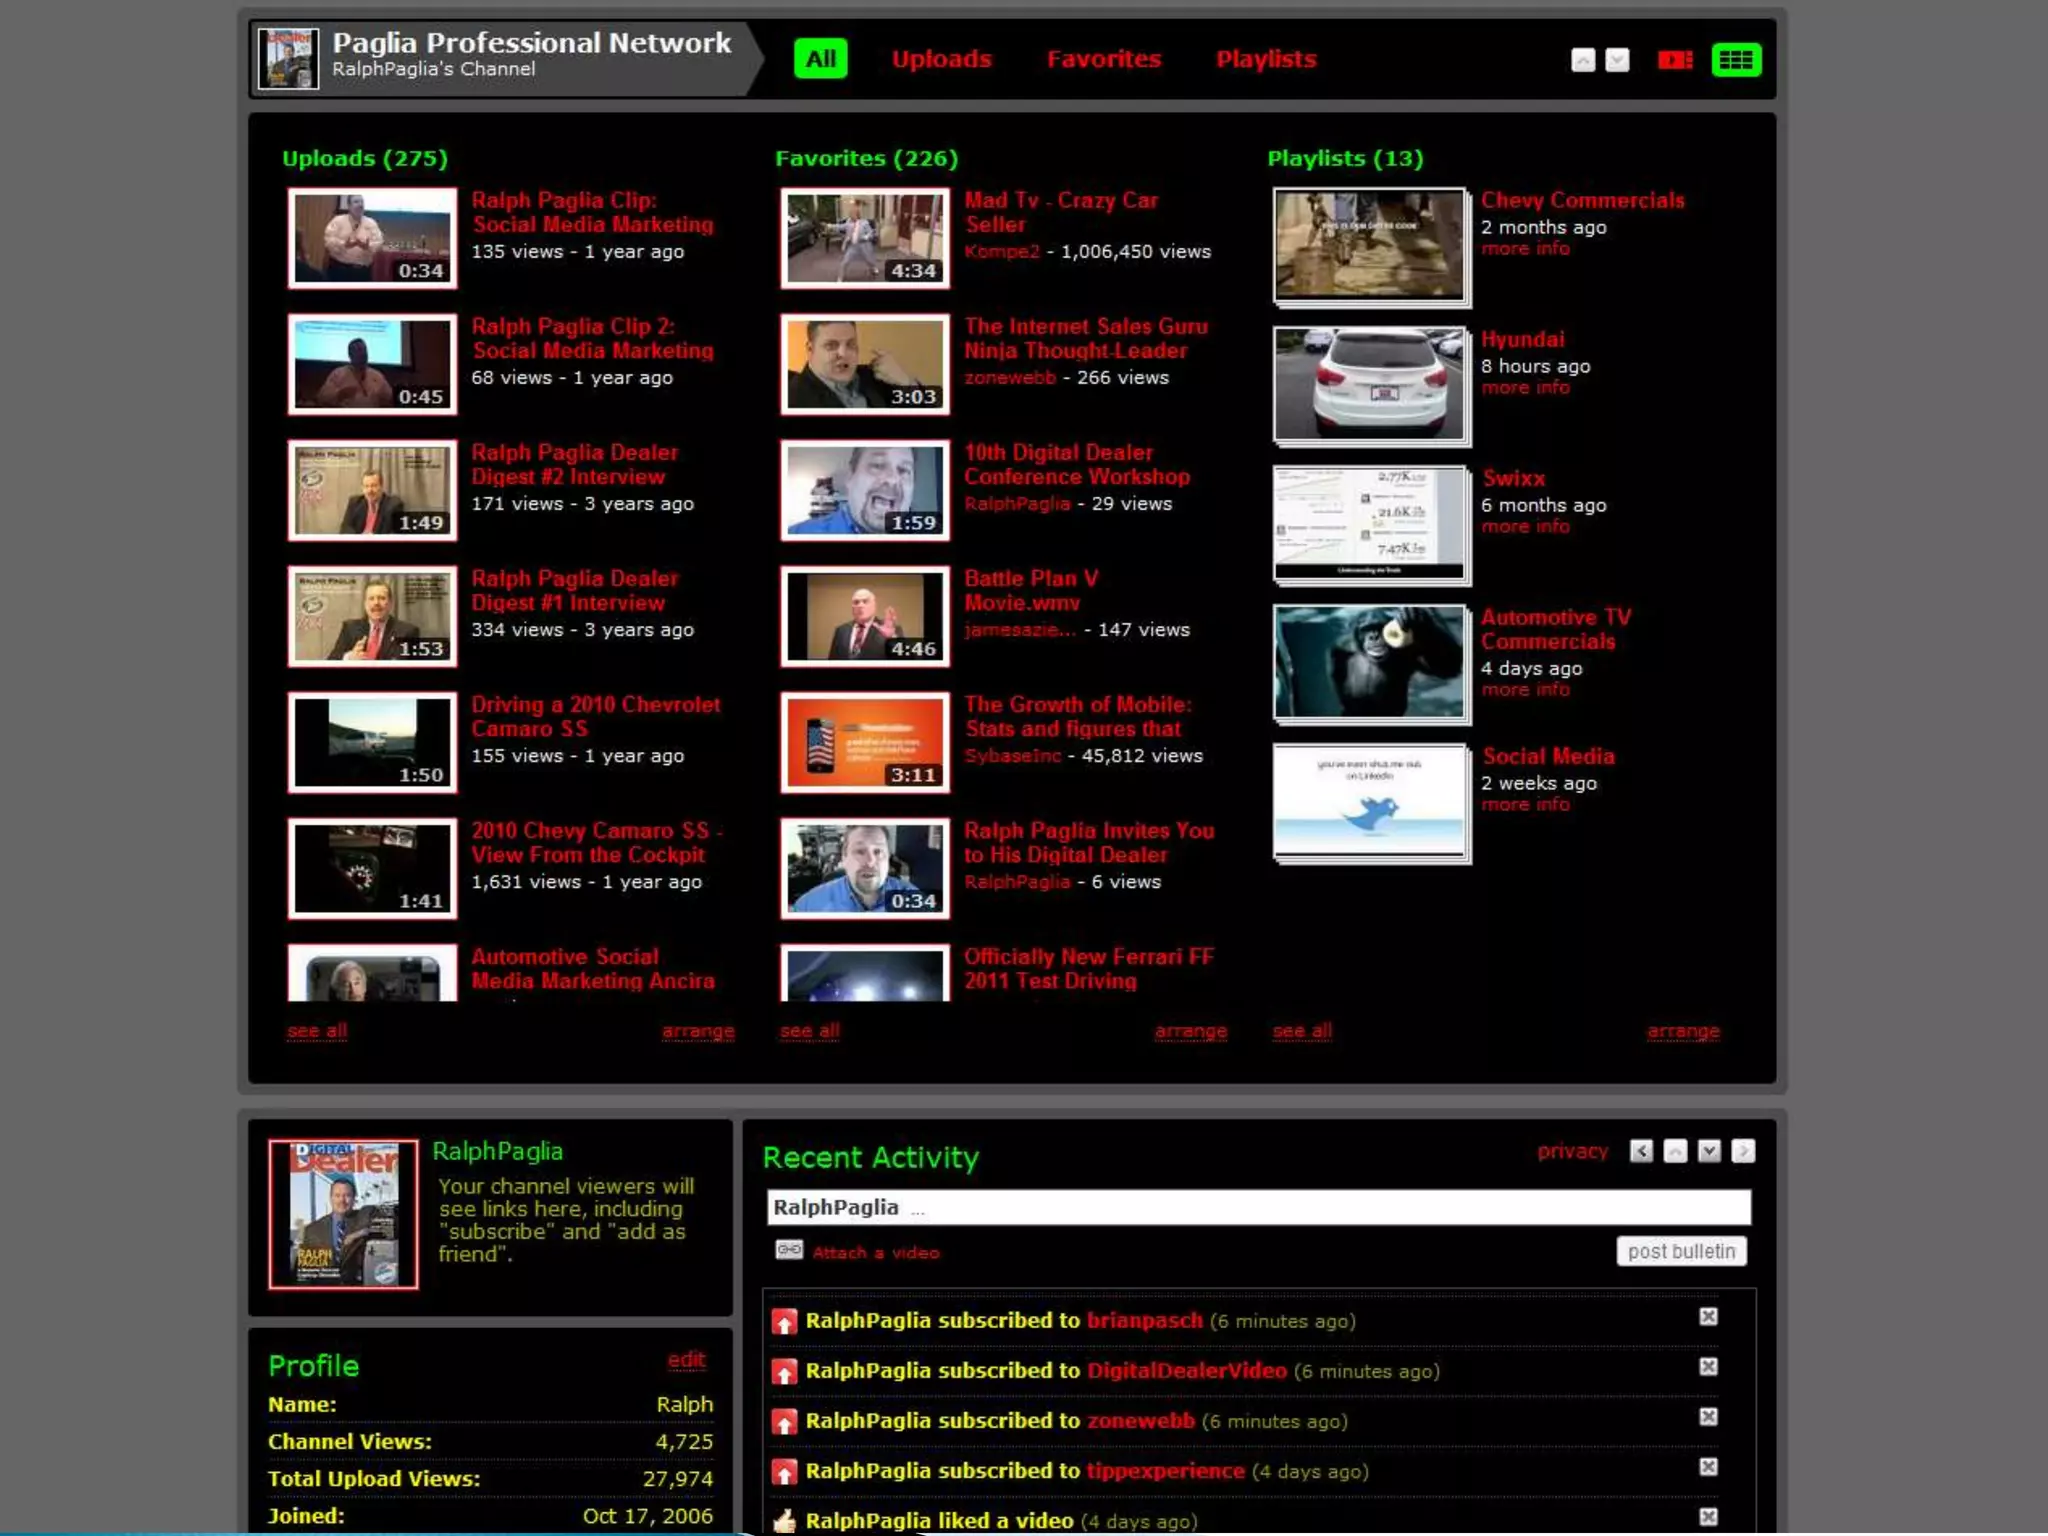Remove the zonewebb subscription activity entry

coord(1708,1417)
